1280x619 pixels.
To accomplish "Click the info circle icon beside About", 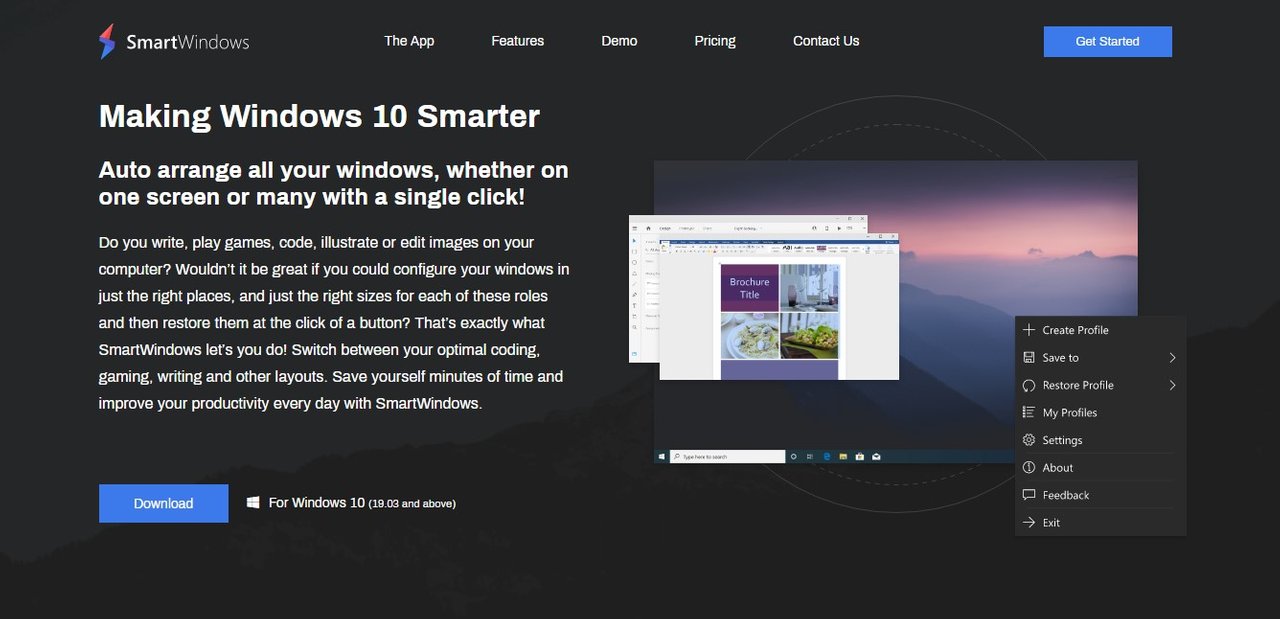I will (x=1029, y=467).
